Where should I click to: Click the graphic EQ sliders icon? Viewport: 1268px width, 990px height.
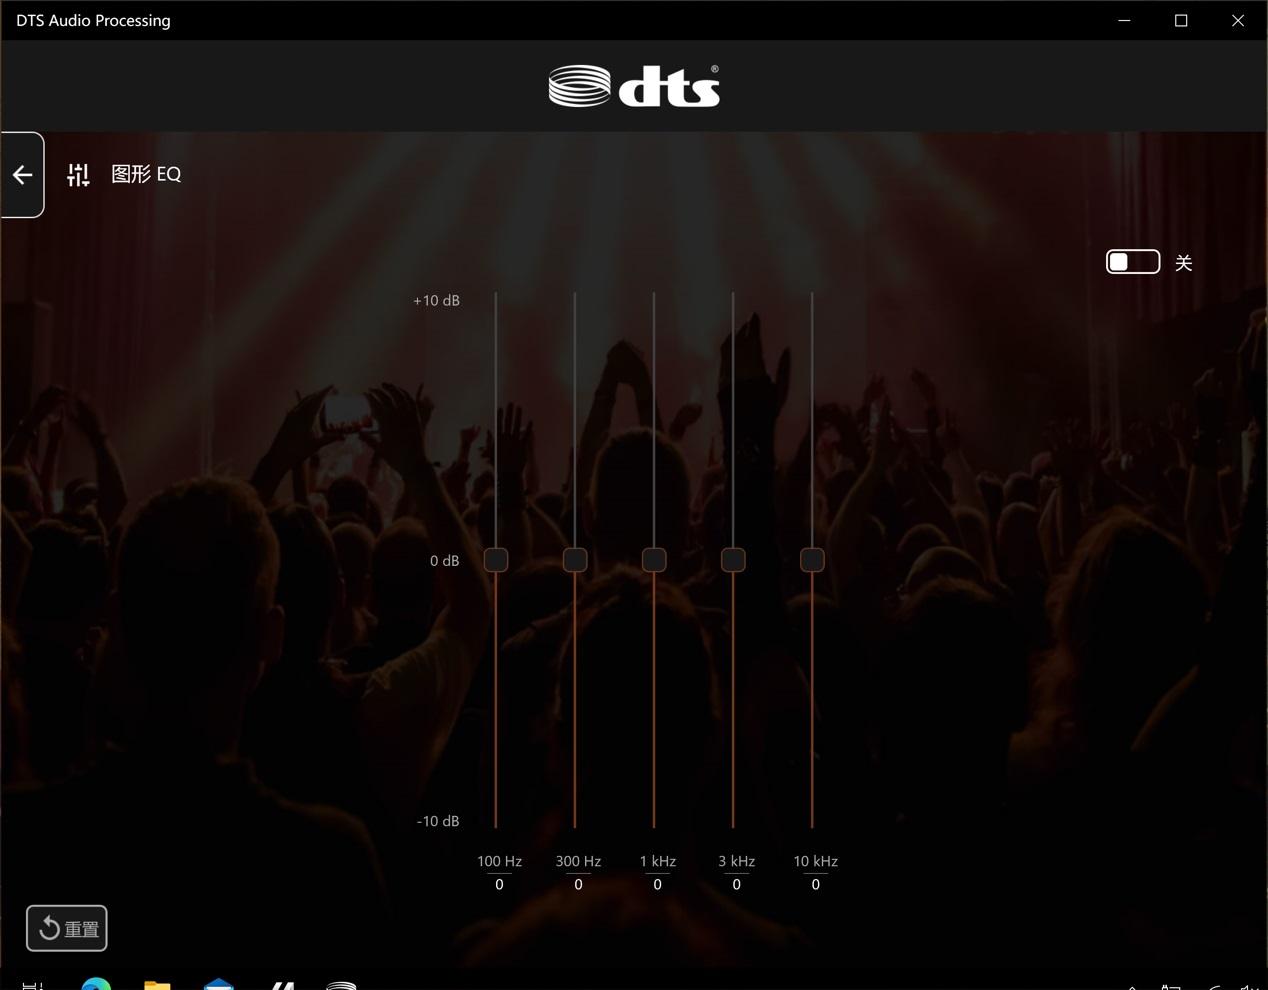(x=78, y=175)
